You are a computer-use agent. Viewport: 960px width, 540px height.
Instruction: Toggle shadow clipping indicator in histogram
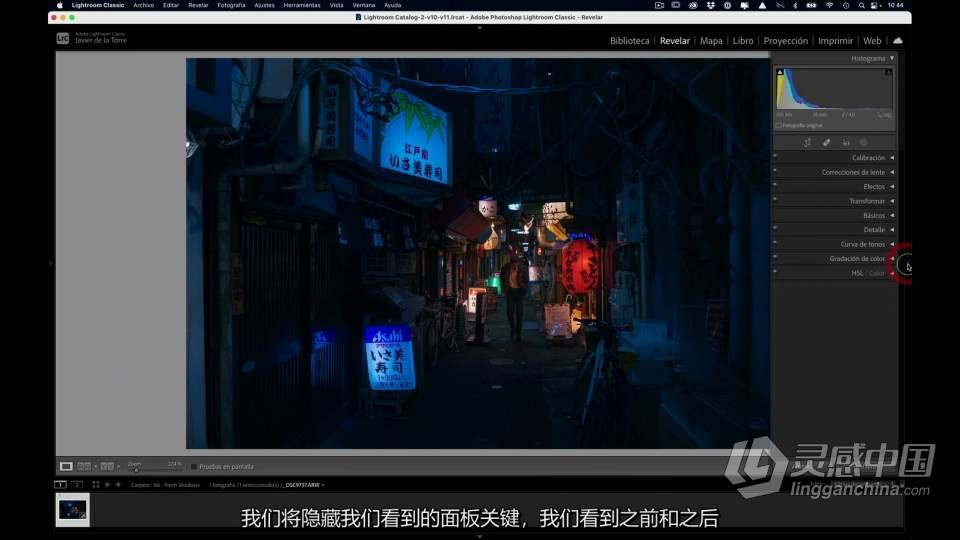(x=780, y=72)
